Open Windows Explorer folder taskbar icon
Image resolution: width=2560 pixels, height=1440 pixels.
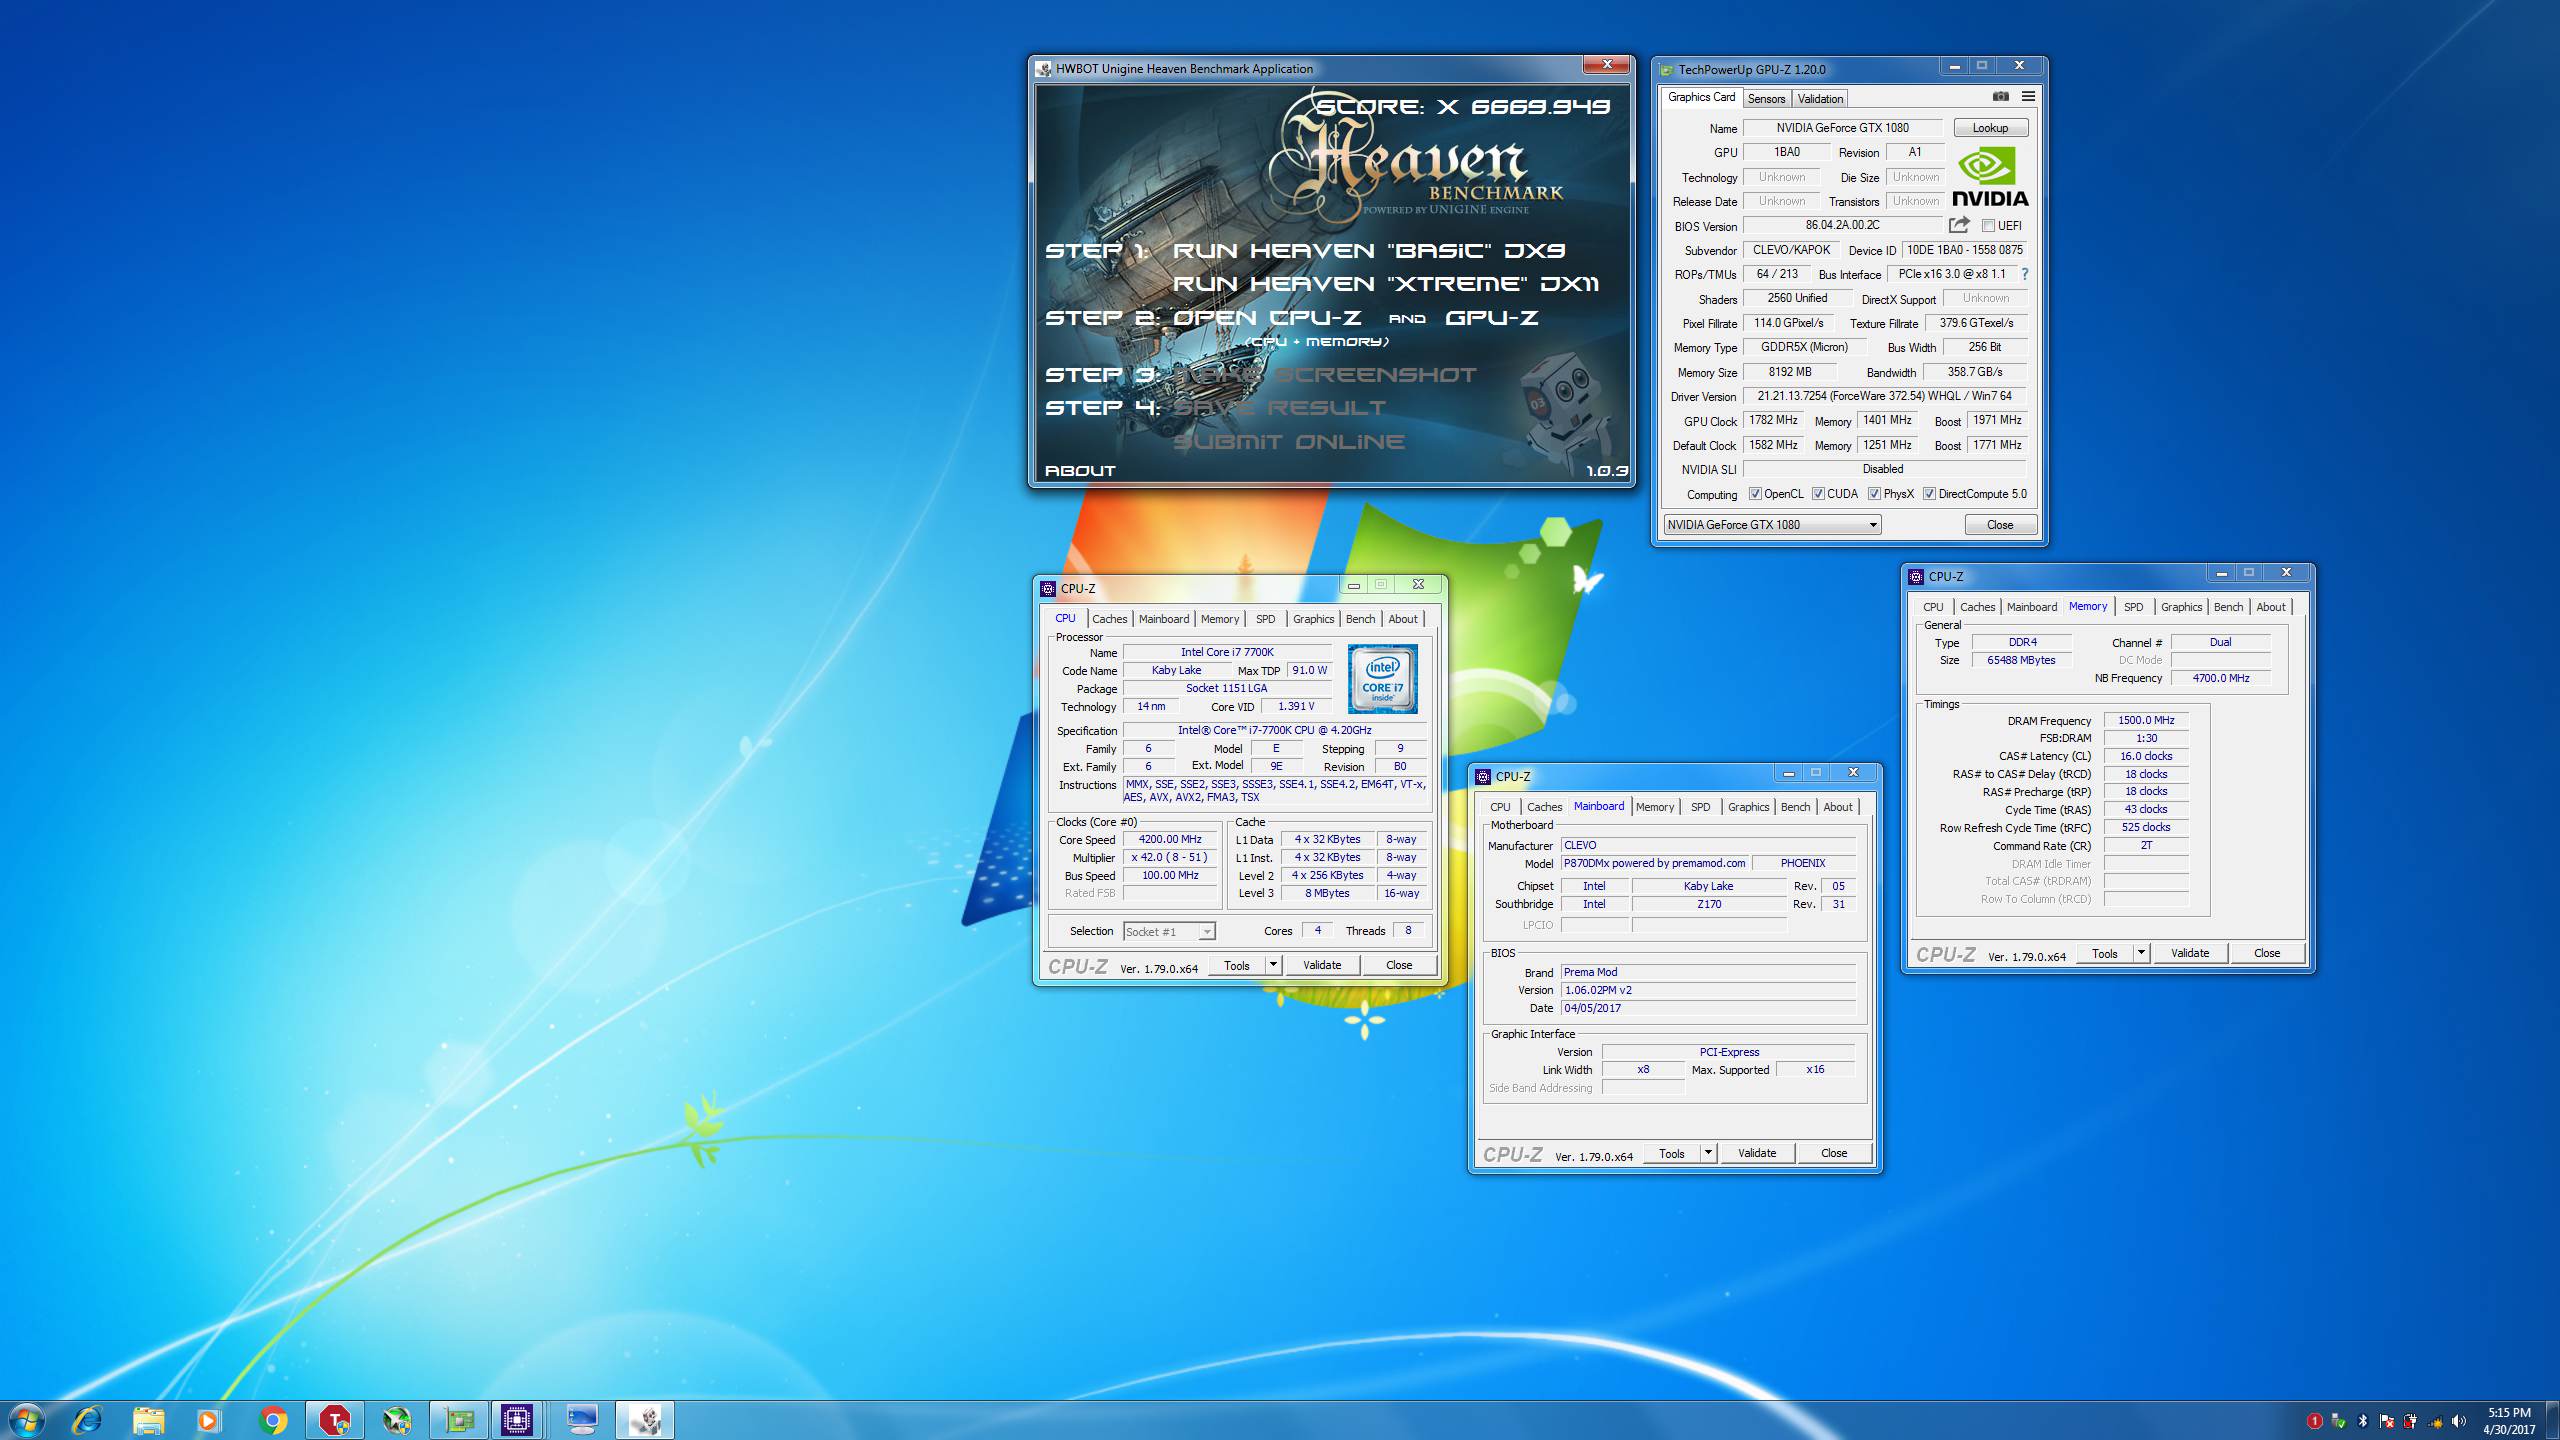pyautogui.click(x=148, y=1420)
